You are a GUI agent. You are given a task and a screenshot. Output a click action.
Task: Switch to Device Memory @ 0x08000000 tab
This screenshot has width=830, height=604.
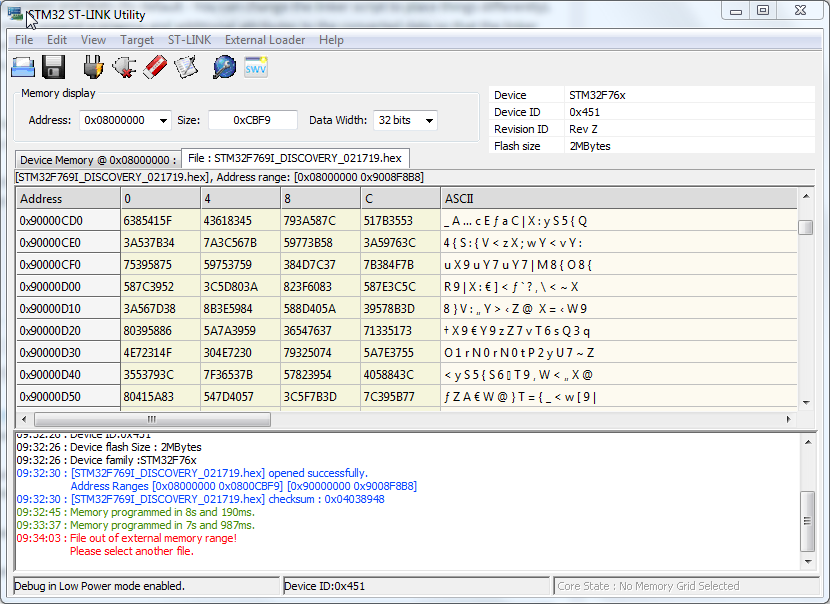pos(98,160)
